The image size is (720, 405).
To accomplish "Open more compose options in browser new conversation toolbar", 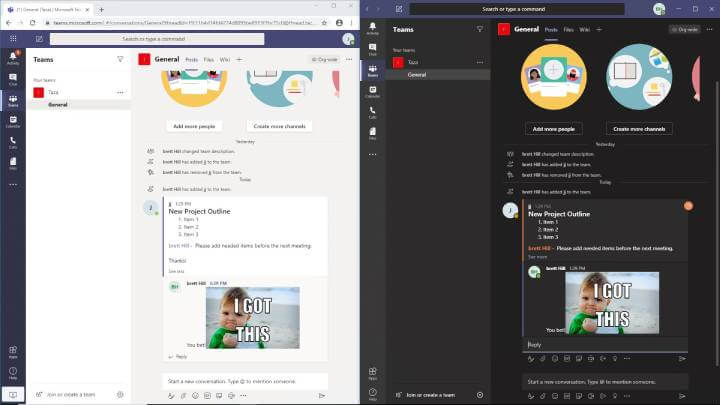I will click(243, 395).
